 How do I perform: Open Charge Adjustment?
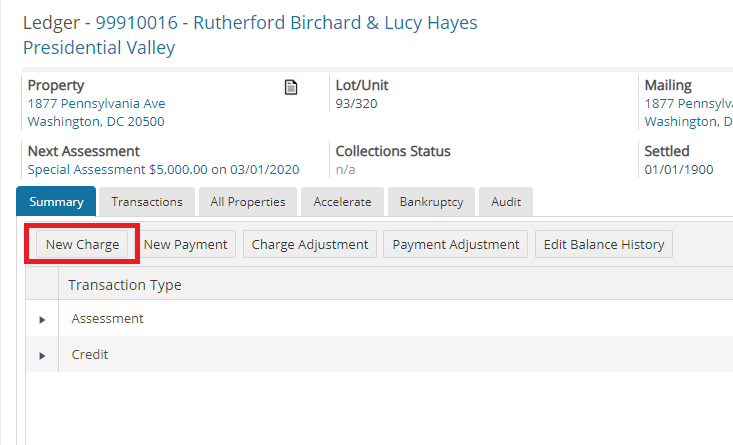coord(310,244)
